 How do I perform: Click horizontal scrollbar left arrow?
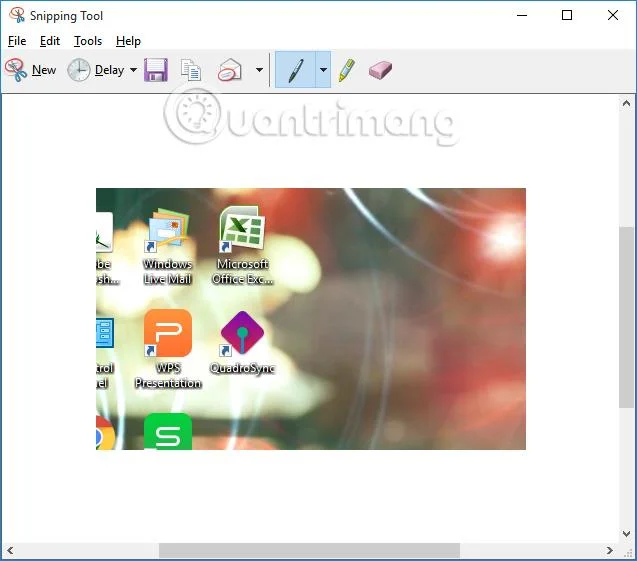pyautogui.click(x=10, y=550)
